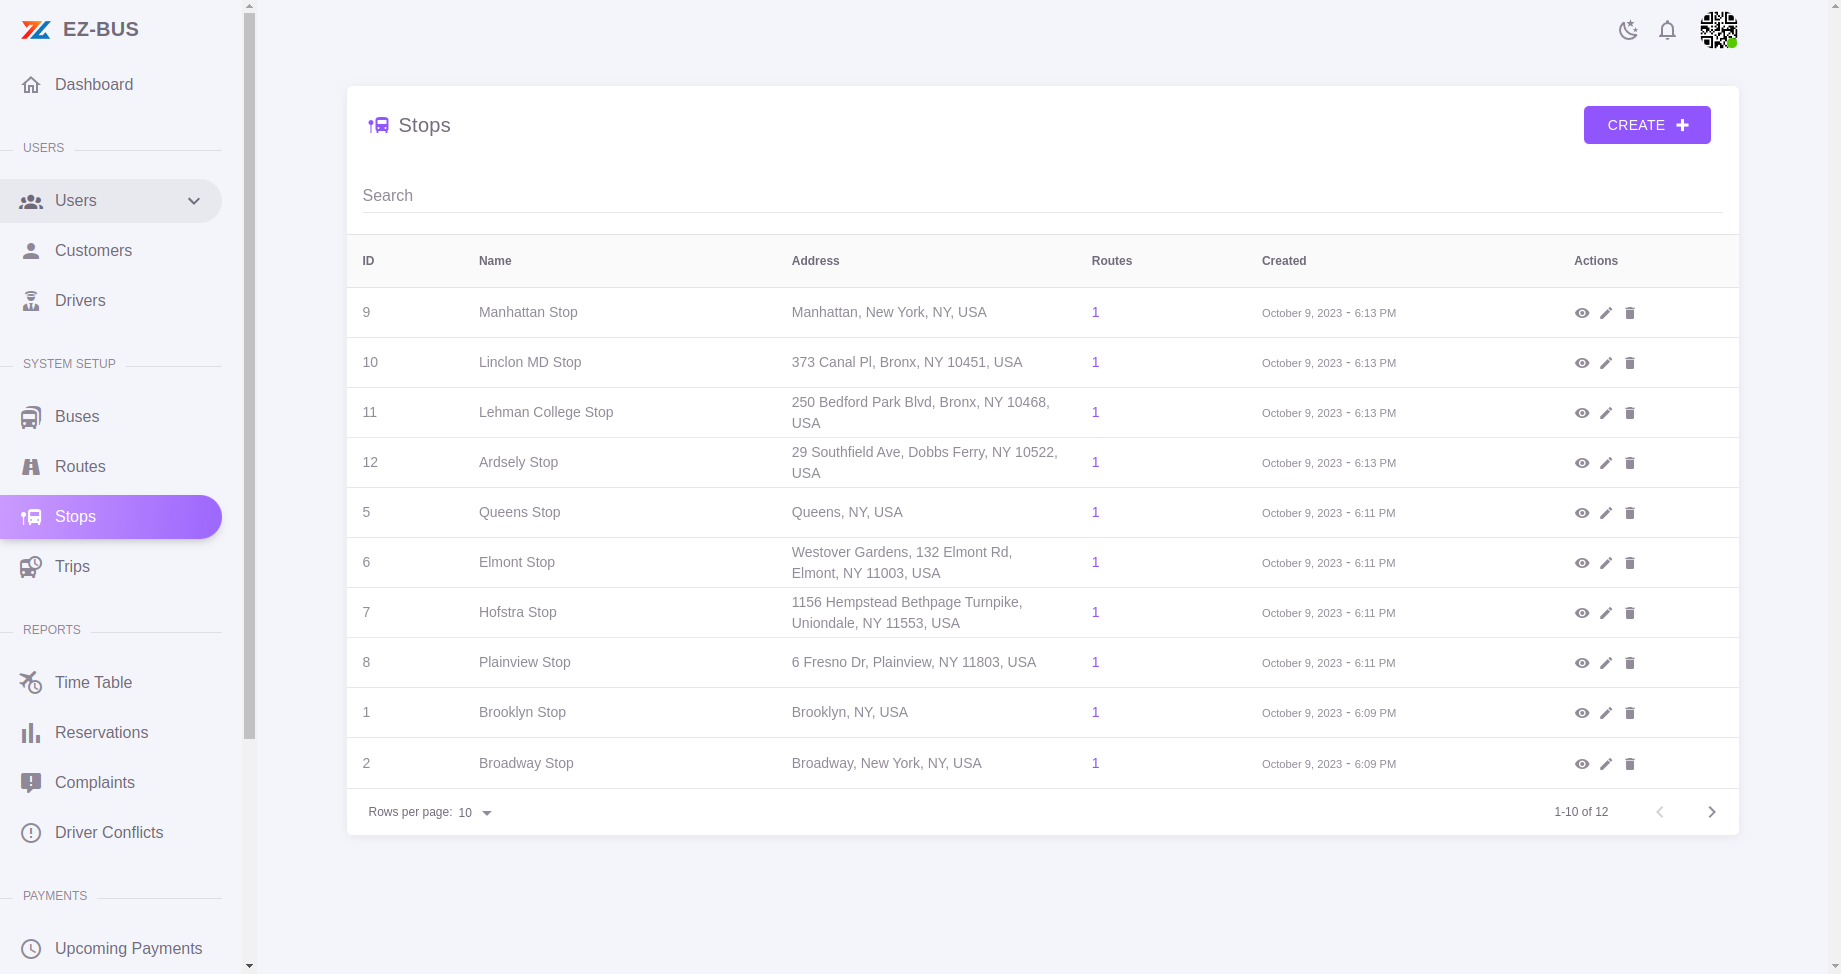View details of Manhattan Stop with eye icon
Screen dimensions: 1841x974
click(1582, 312)
